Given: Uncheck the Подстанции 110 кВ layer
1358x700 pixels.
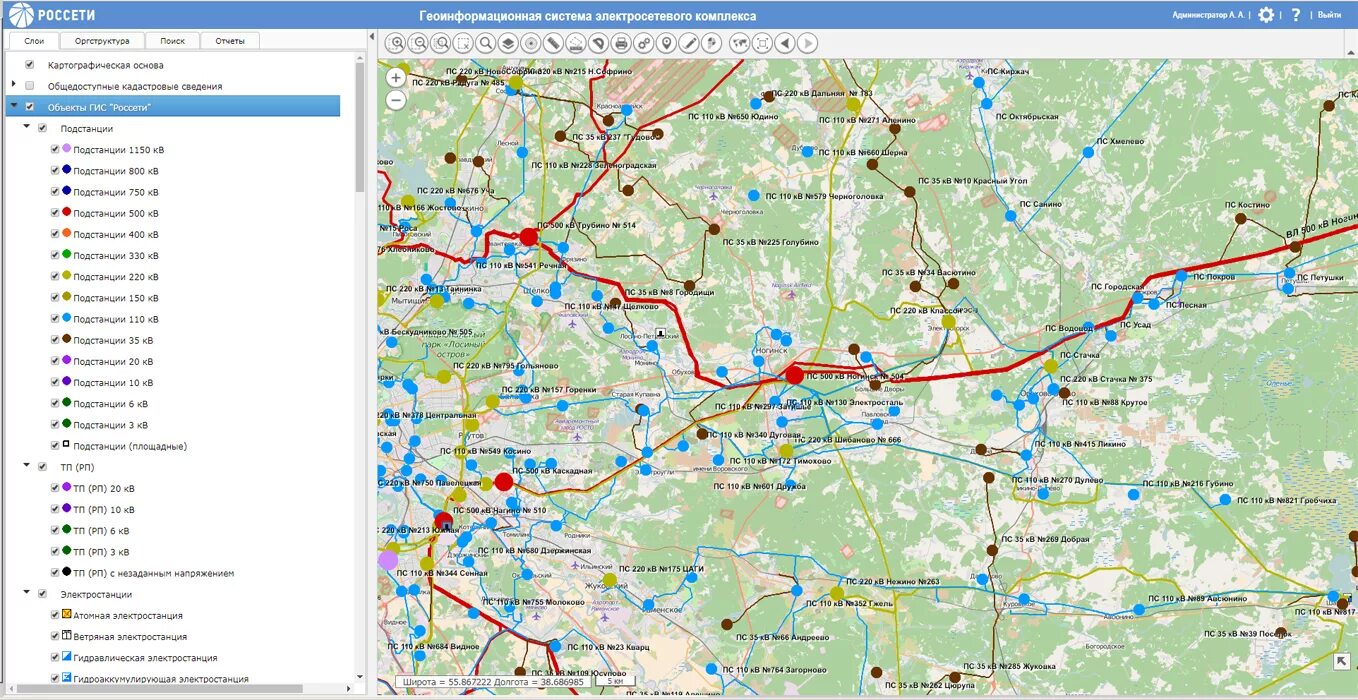Looking at the screenshot, I should 56,319.
